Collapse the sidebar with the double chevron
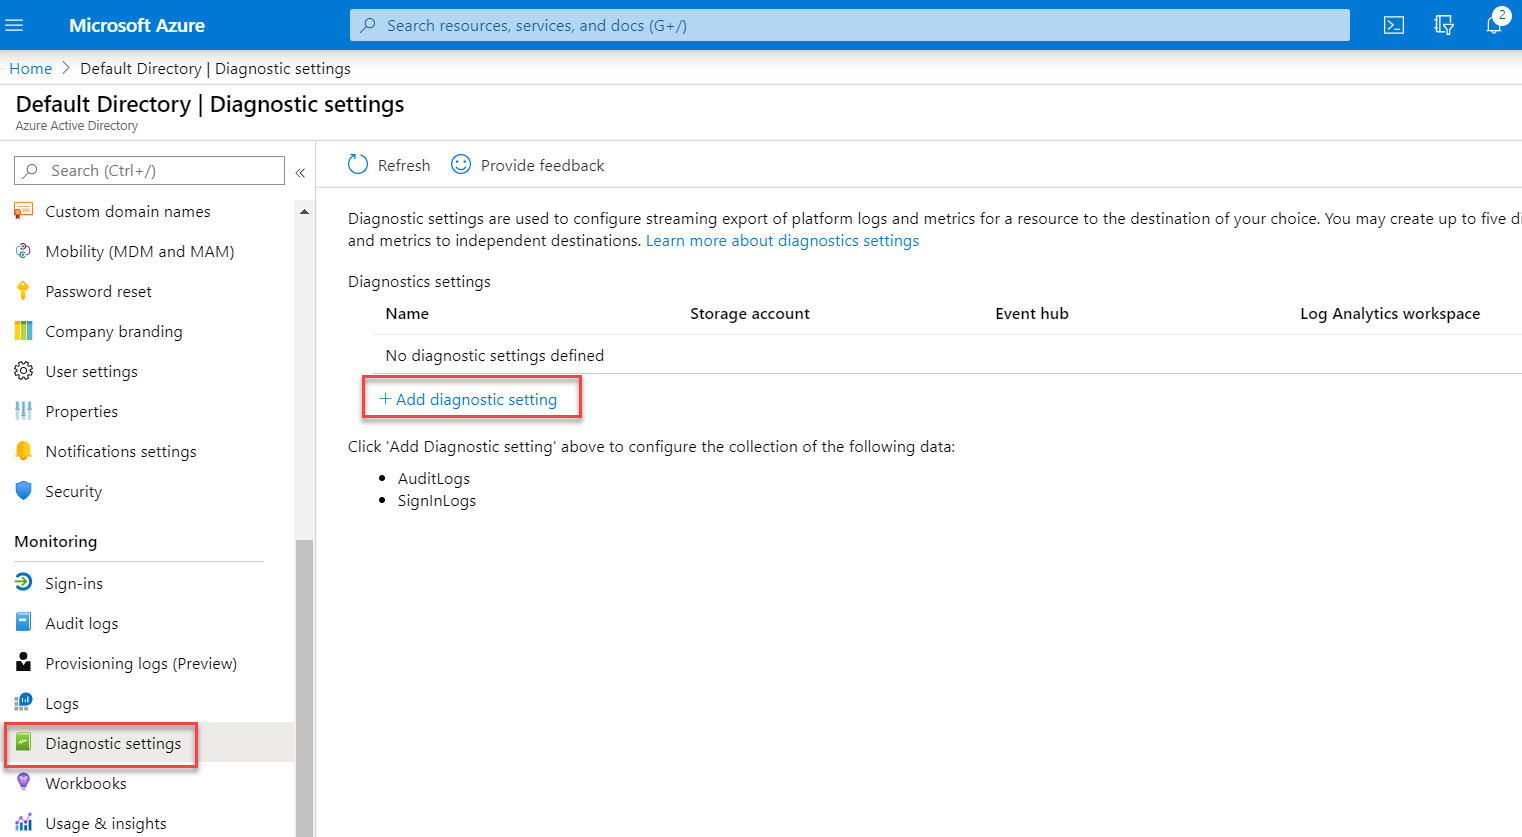The width and height of the screenshot is (1522, 837). (300, 172)
